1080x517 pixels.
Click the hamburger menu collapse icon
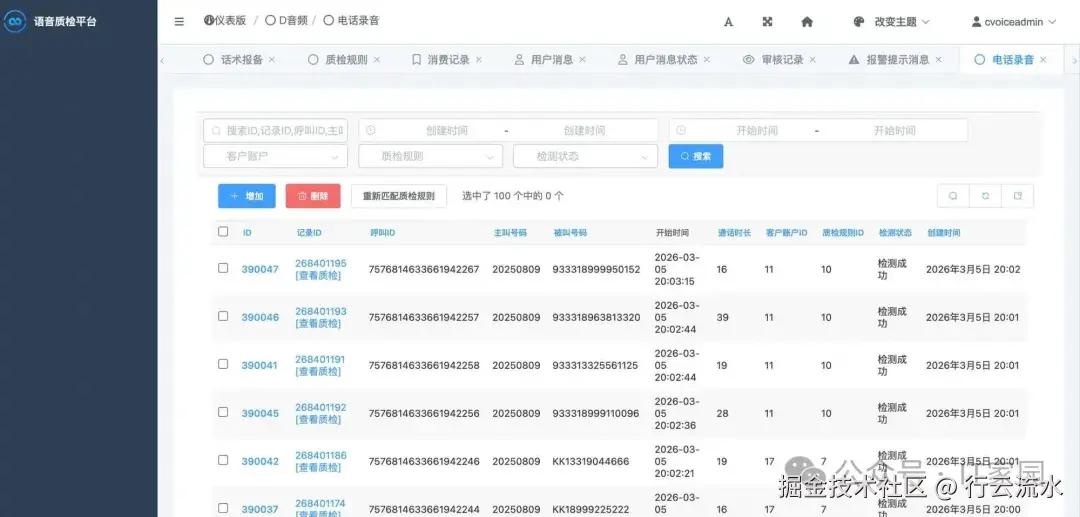click(x=179, y=21)
